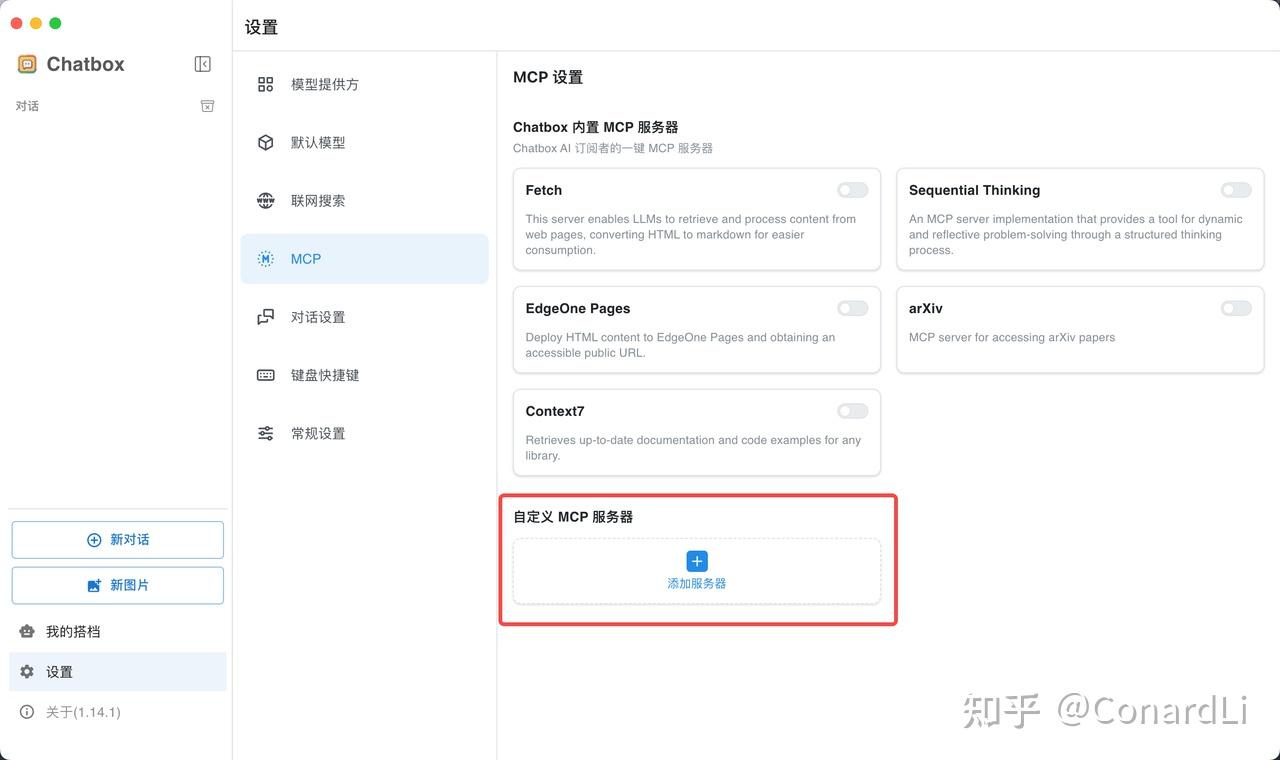This screenshot has height=760, width=1280.
Task: Collapse the sidebar with the panel icon
Action: pos(202,64)
